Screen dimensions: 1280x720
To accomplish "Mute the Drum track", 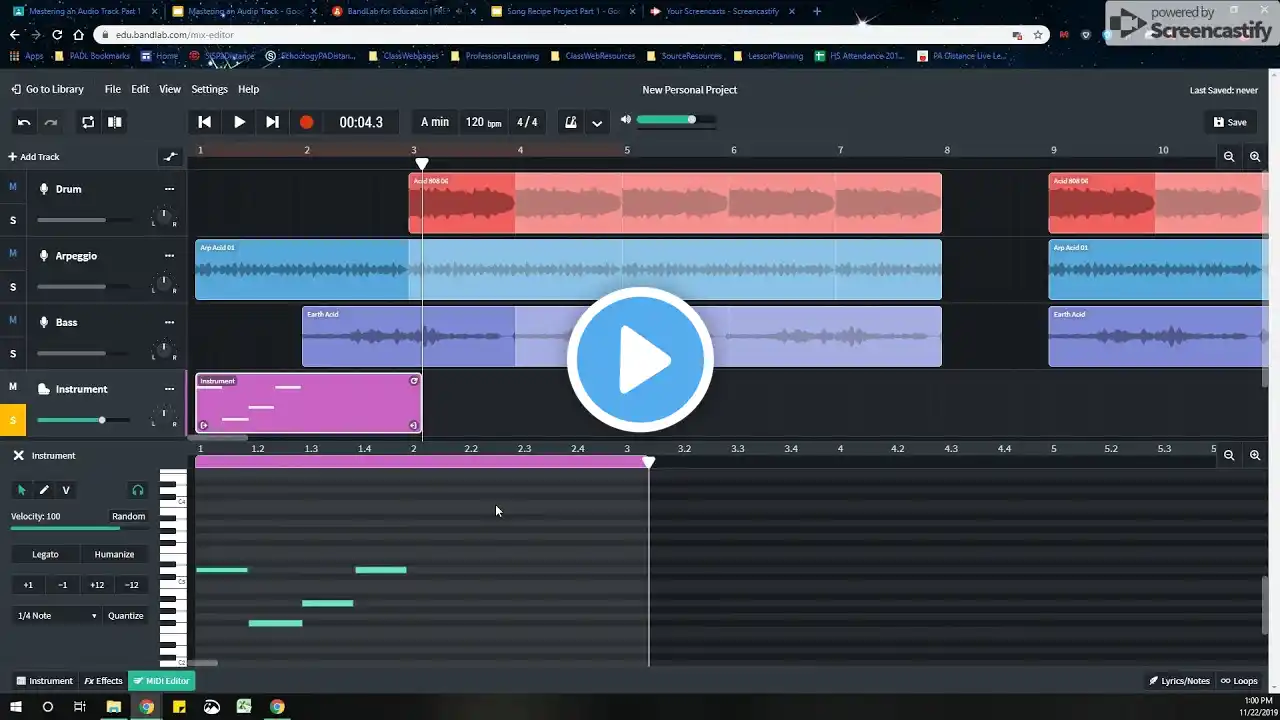I will click(13, 187).
